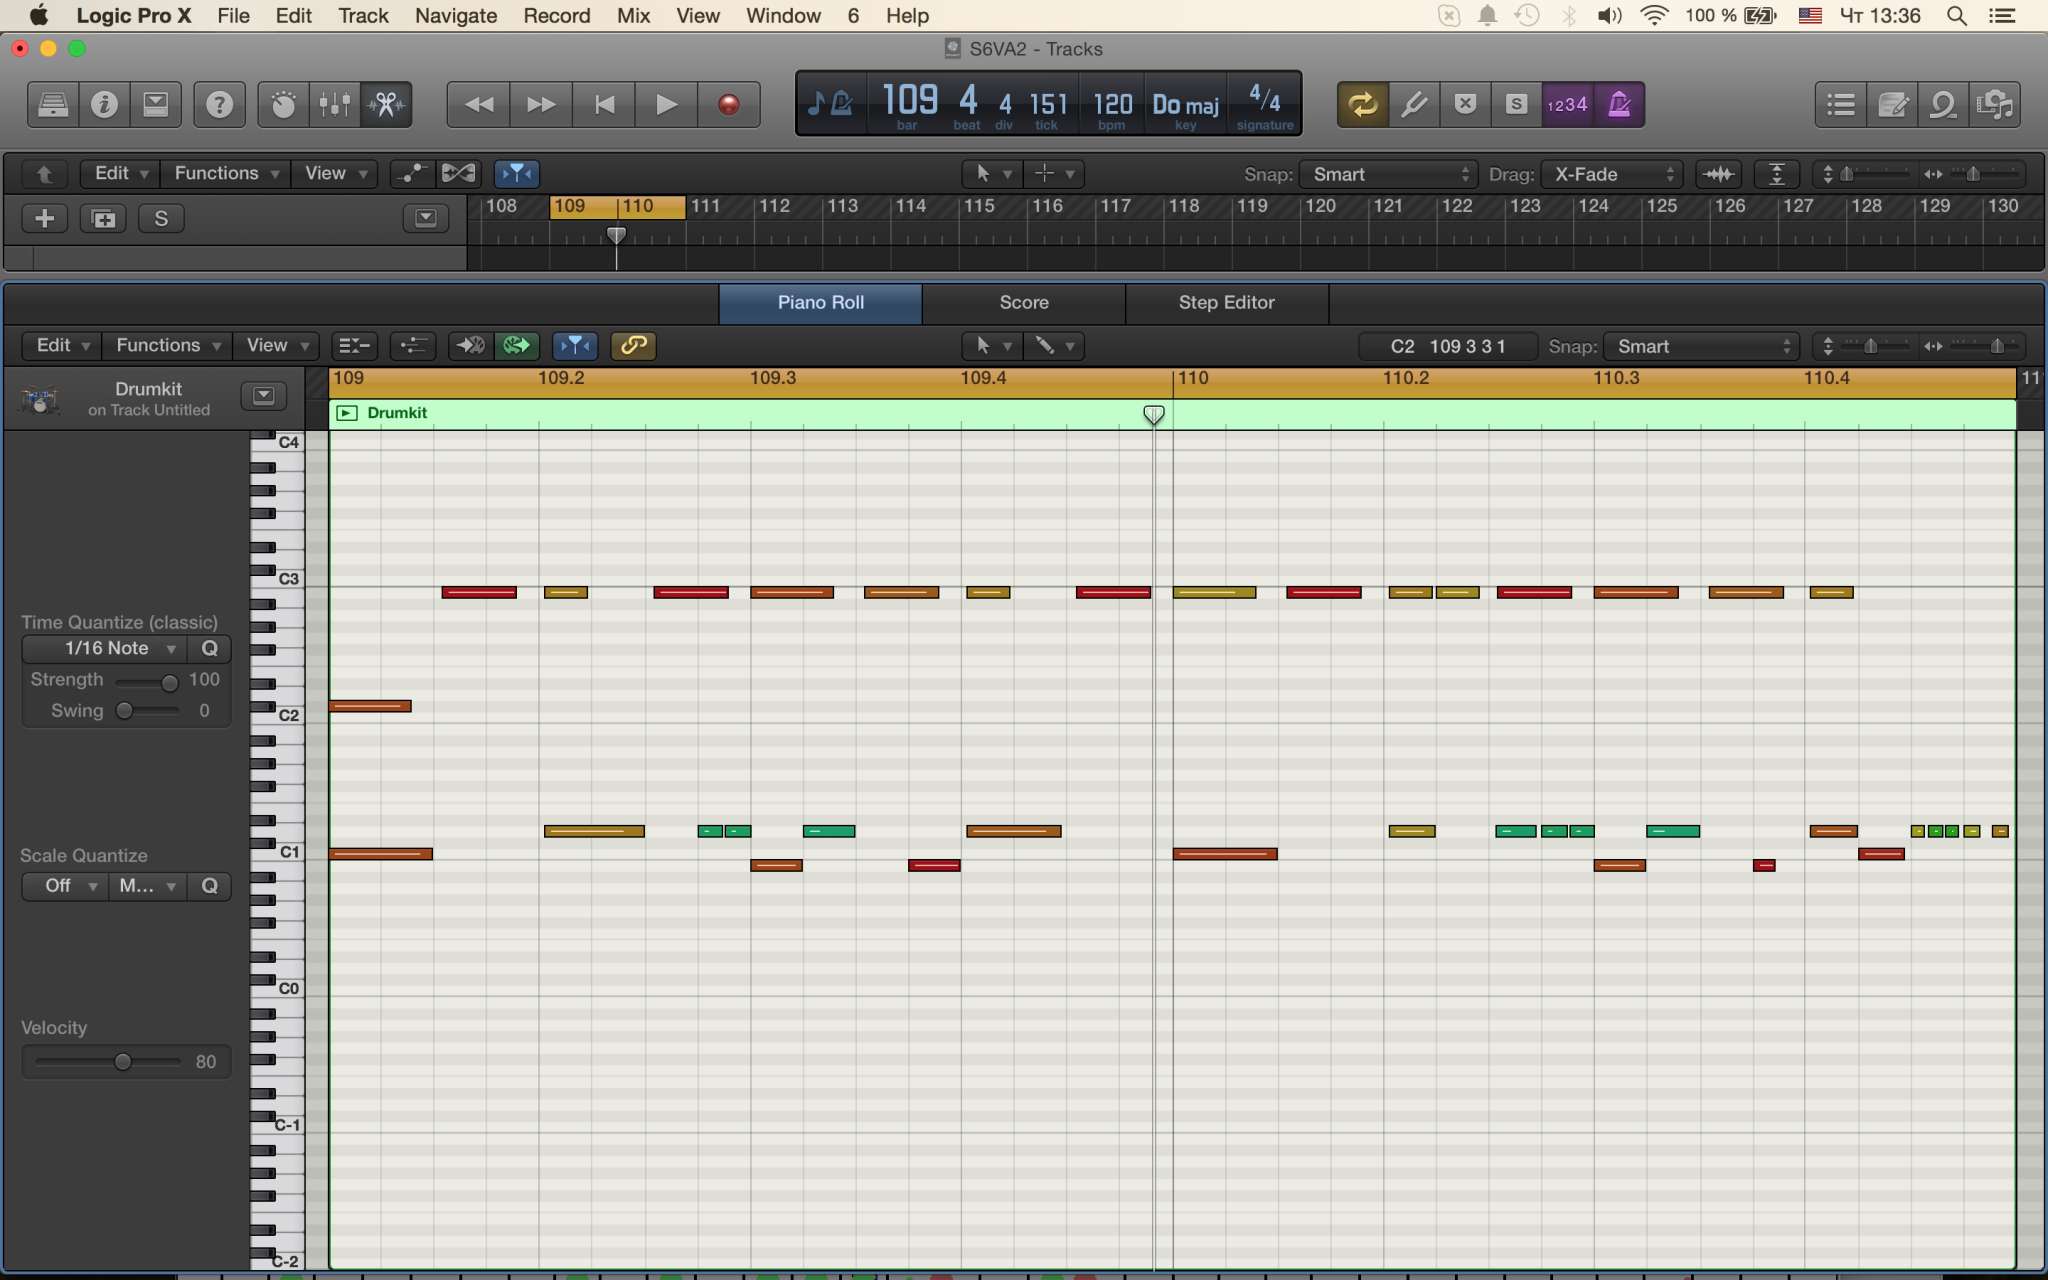Adjust the Velocity slider
The width and height of the screenshot is (2048, 1280).
(122, 1062)
